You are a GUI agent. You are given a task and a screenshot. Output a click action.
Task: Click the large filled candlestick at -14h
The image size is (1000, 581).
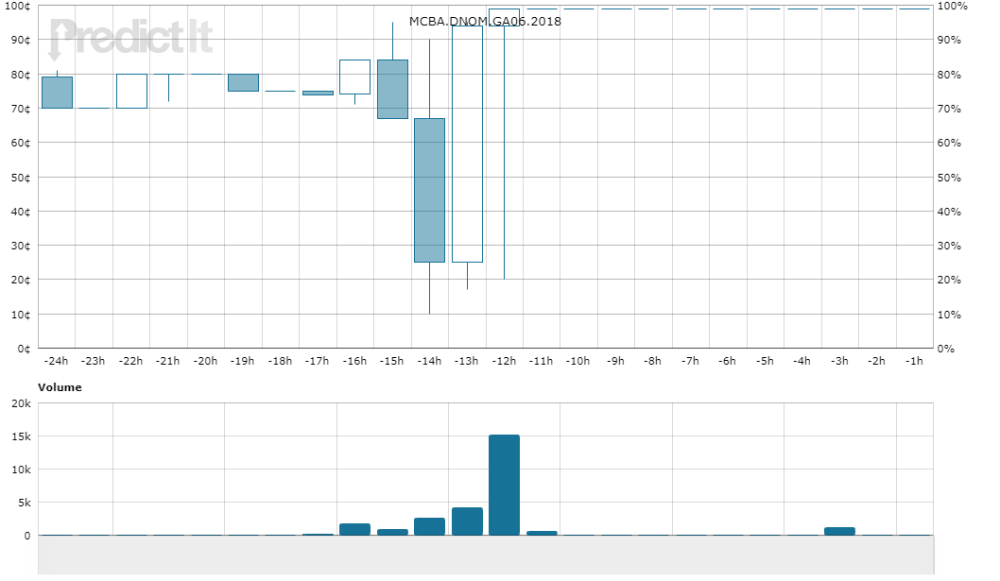pyautogui.click(x=430, y=190)
